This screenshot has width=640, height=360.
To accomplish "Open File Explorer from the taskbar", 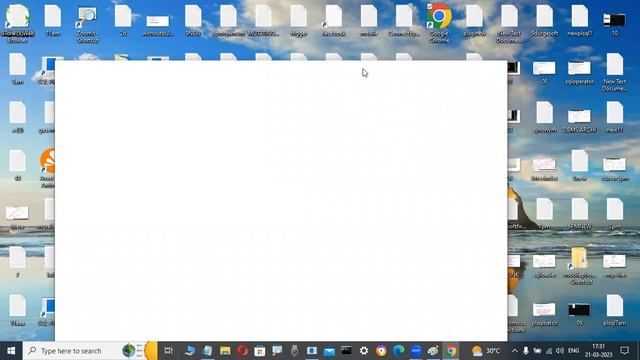I will coord(225,351).
